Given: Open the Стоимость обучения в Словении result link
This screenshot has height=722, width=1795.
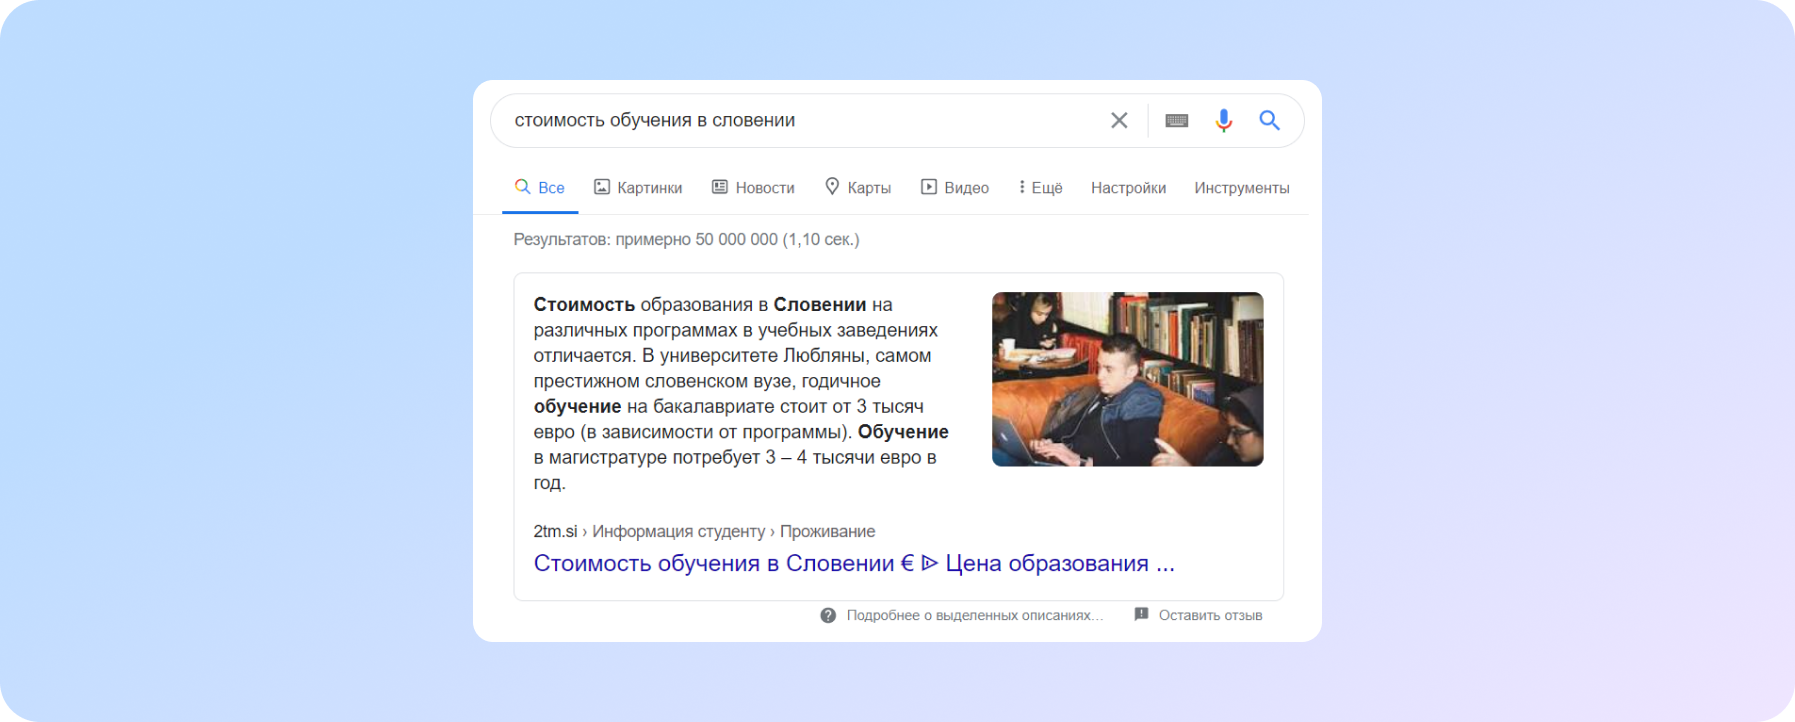Looking at the screenshot, I should tap(854, 563).
